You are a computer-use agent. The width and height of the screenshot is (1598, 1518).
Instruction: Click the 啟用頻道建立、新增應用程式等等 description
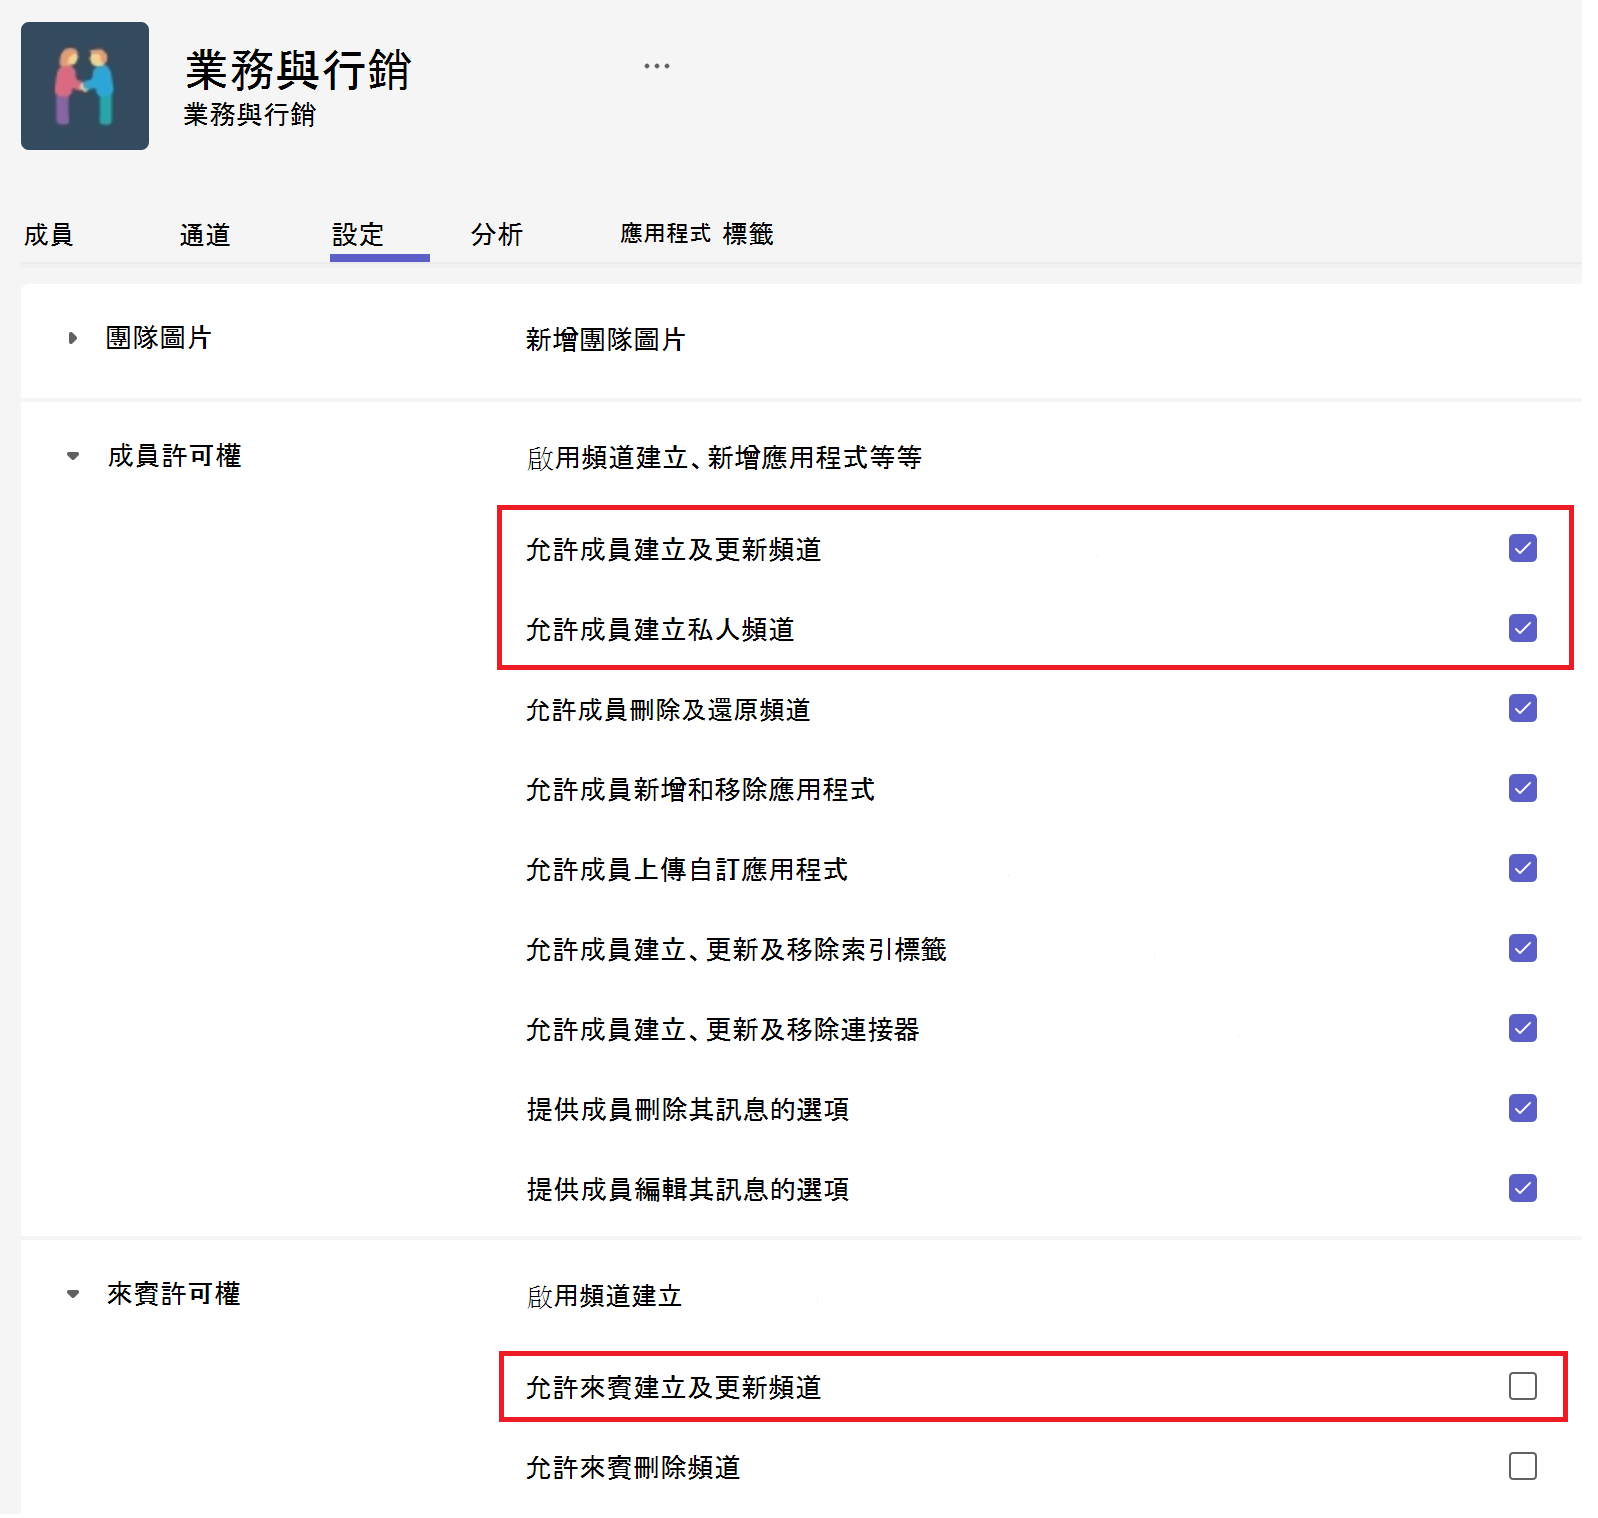point(725,458)
